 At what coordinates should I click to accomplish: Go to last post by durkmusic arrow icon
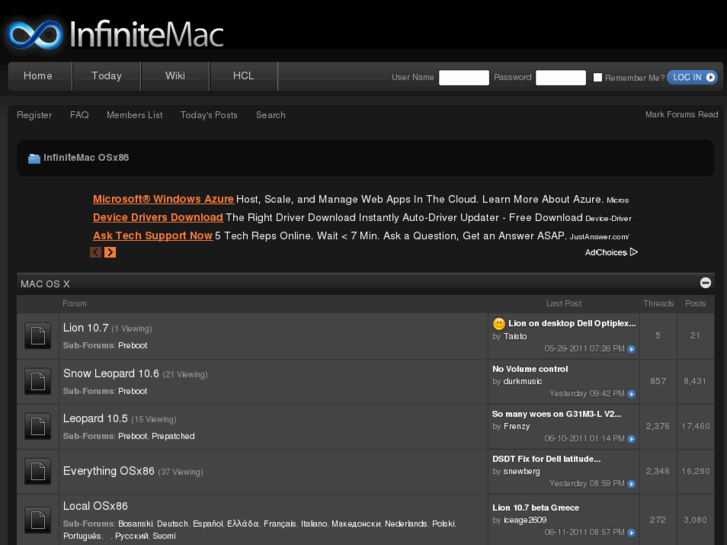pos(631,394)
